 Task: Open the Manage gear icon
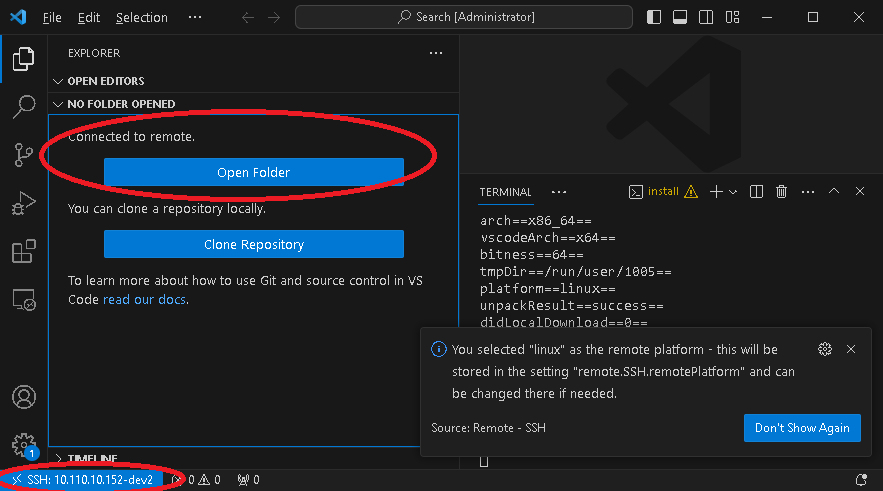[x=24, y=445]
